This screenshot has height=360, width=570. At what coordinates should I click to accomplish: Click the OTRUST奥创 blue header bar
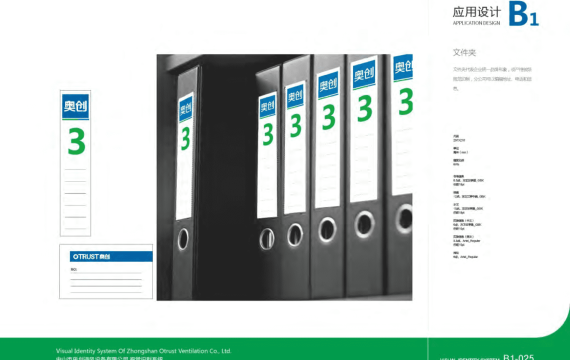[111, 256]
